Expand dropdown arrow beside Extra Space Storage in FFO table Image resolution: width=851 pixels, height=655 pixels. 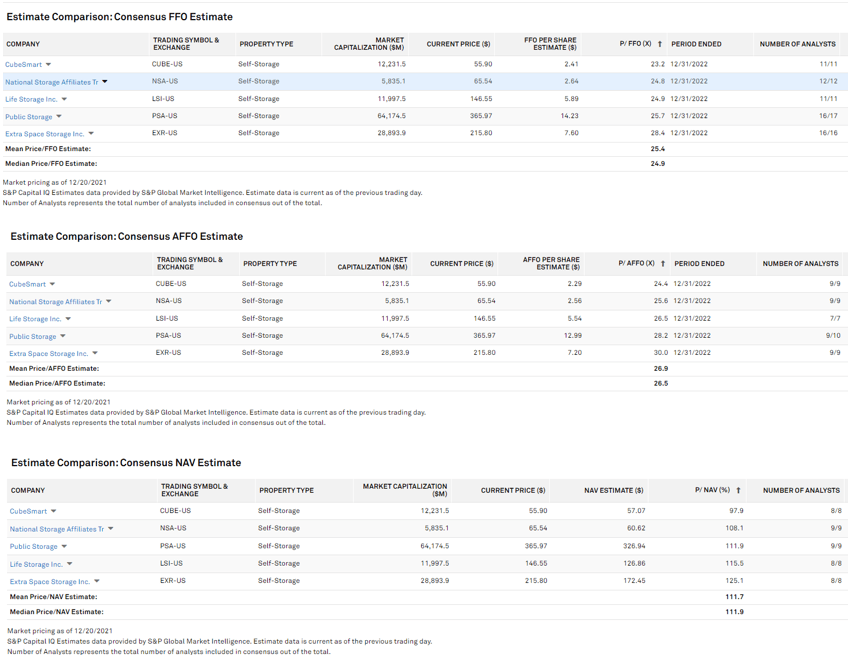click(x=91, y=133)
